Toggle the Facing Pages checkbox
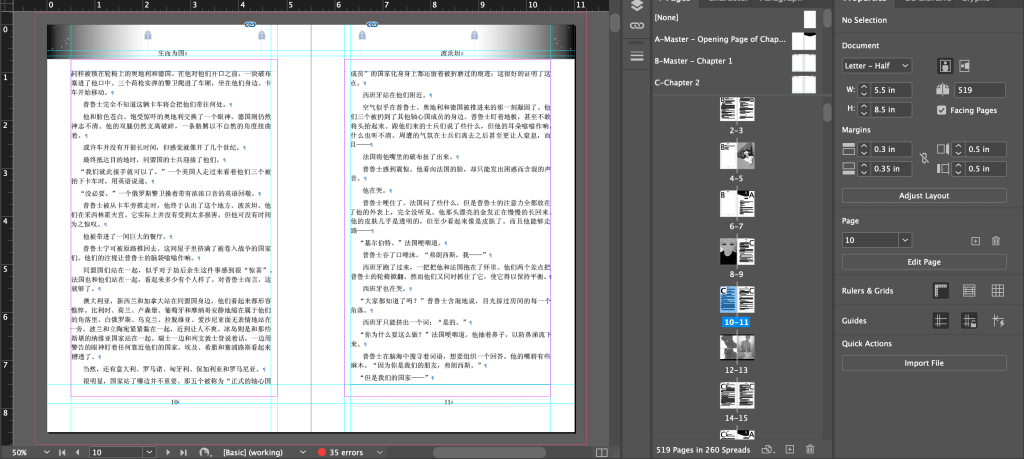Screen dimensions: 1024x459 [942, 109]
